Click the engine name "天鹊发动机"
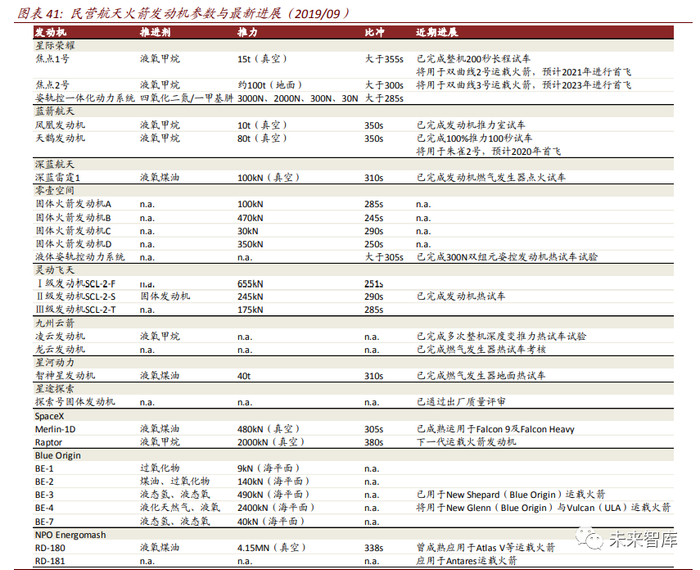 (60, 138)
